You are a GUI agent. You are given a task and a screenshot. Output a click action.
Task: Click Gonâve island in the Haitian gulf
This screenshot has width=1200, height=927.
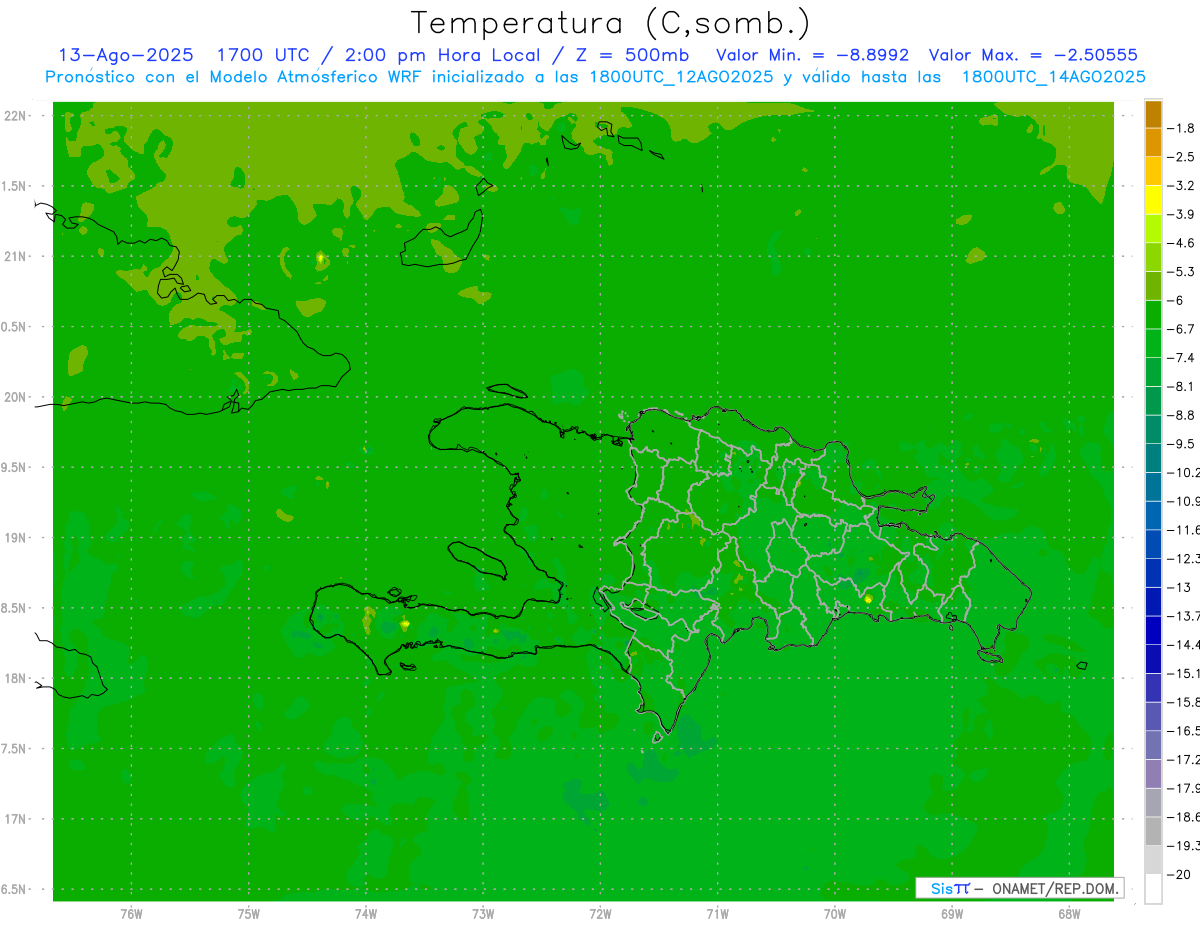click(479, 560)
